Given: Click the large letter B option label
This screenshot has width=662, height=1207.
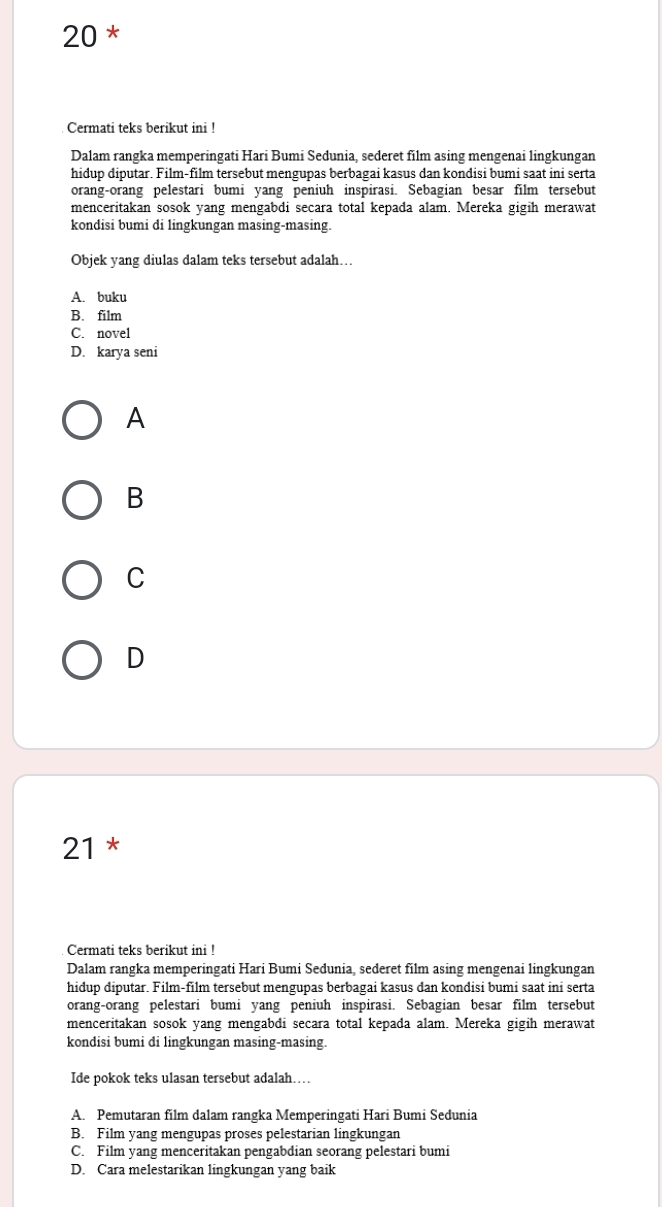Looking at the screenshot, I should click(x=136, y=500).
